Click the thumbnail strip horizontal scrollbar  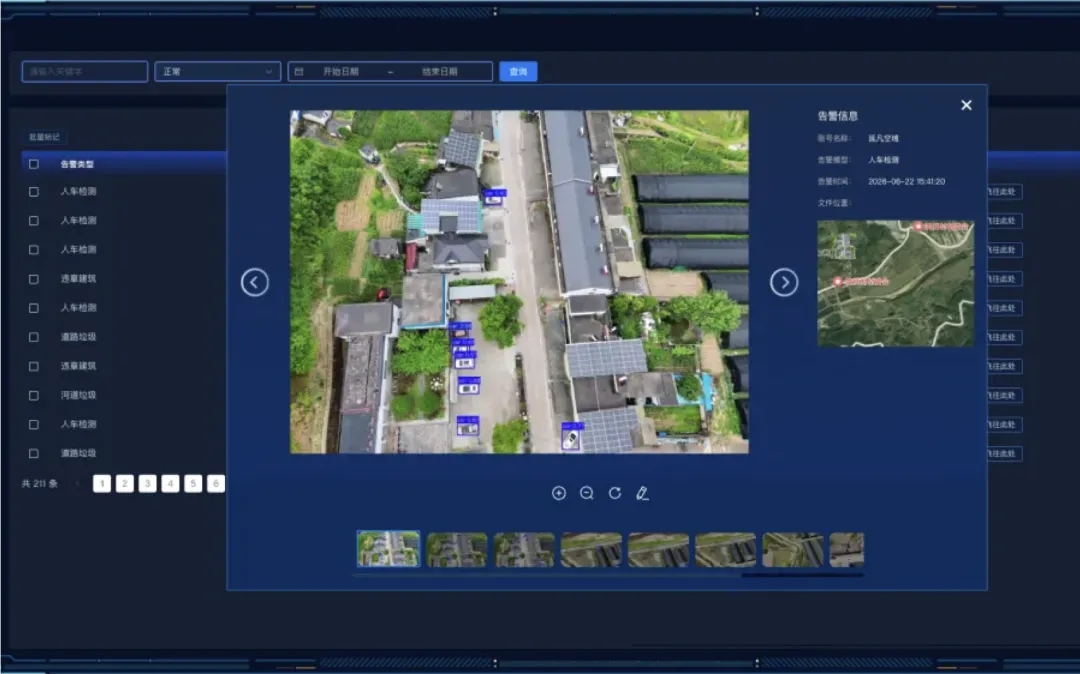(802, 575)
